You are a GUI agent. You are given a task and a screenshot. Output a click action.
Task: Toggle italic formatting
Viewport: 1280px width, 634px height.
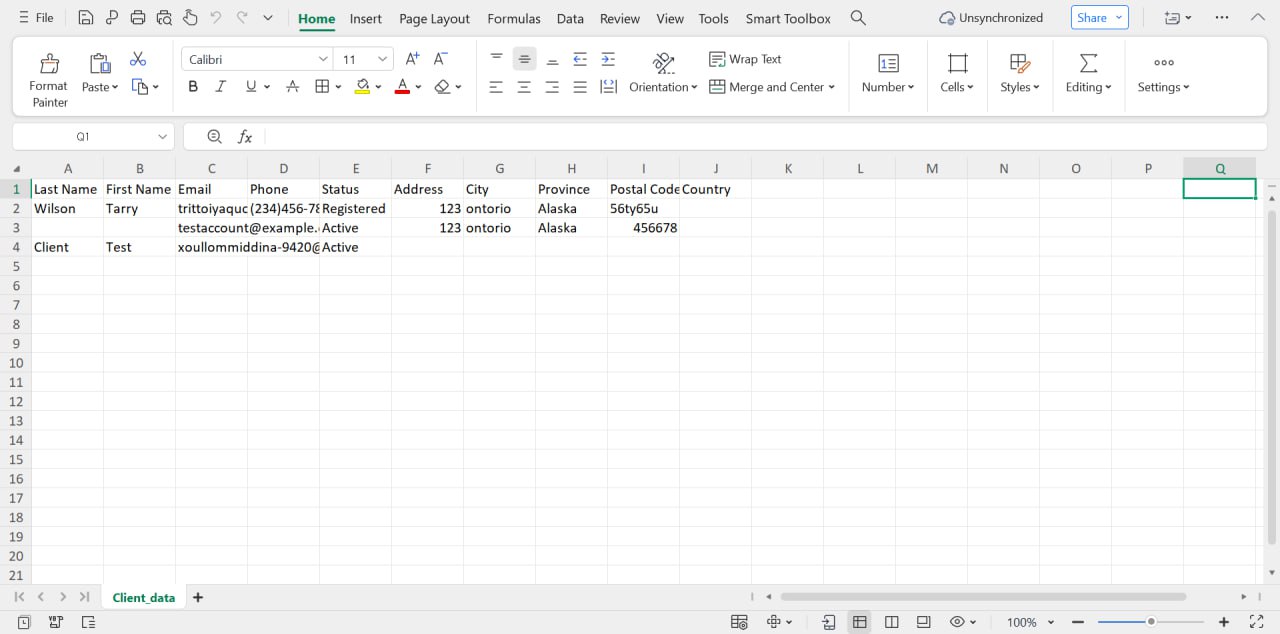click(221, 87)
